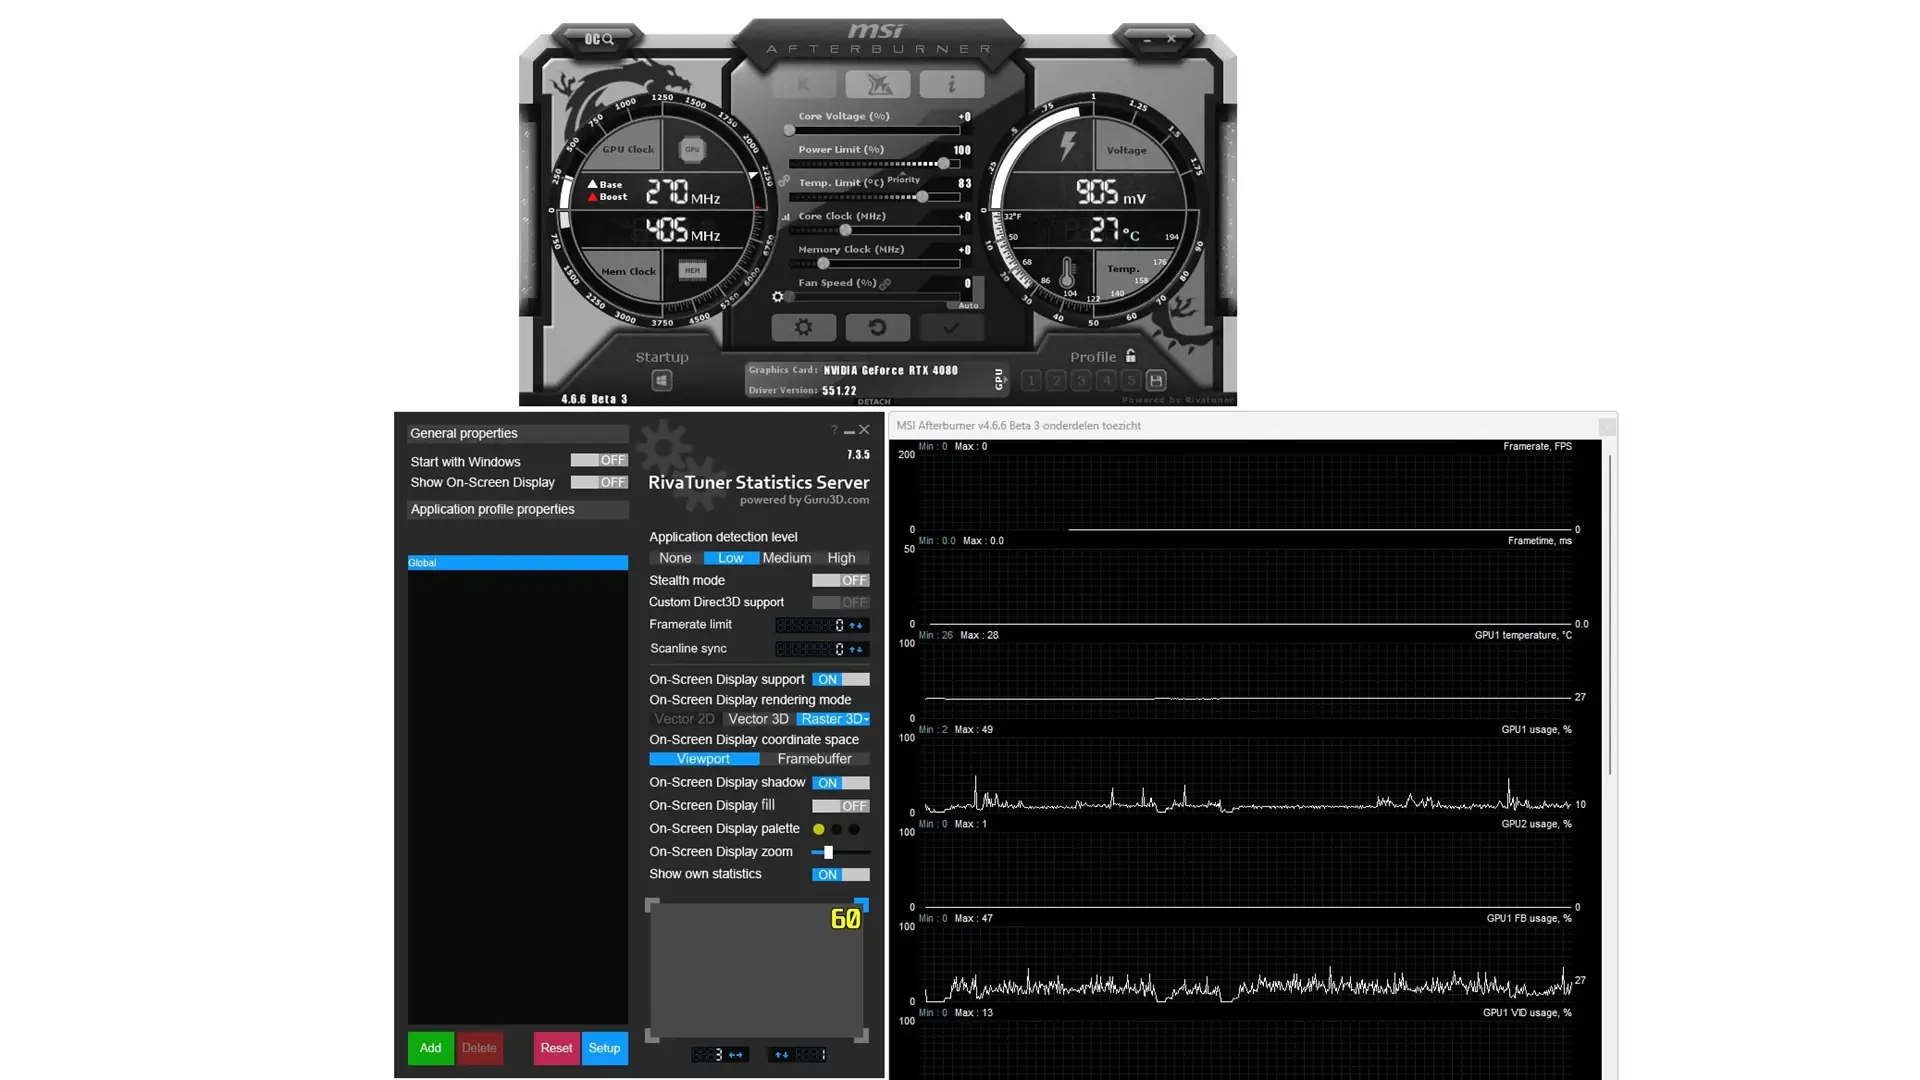Screen dimensions: 1920x1080
Task: Toggle Show own statistics switch
Action: [x=841, y=874]
